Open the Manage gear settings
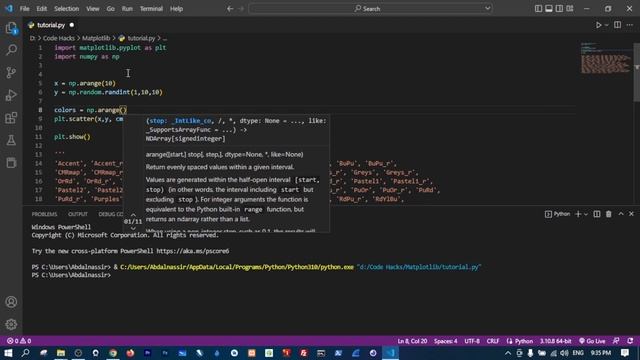640x360 pixels. tap(11, 324)
